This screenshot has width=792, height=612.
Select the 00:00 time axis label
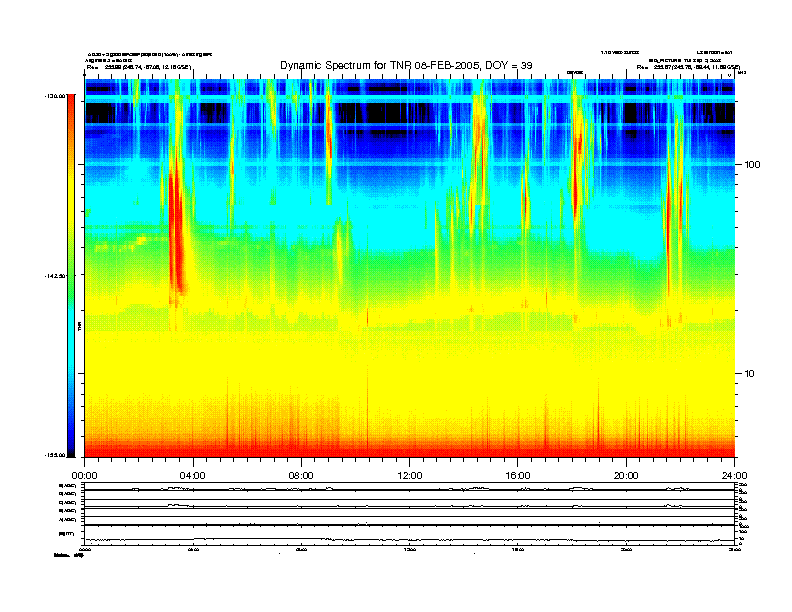[x=85, y=476]
